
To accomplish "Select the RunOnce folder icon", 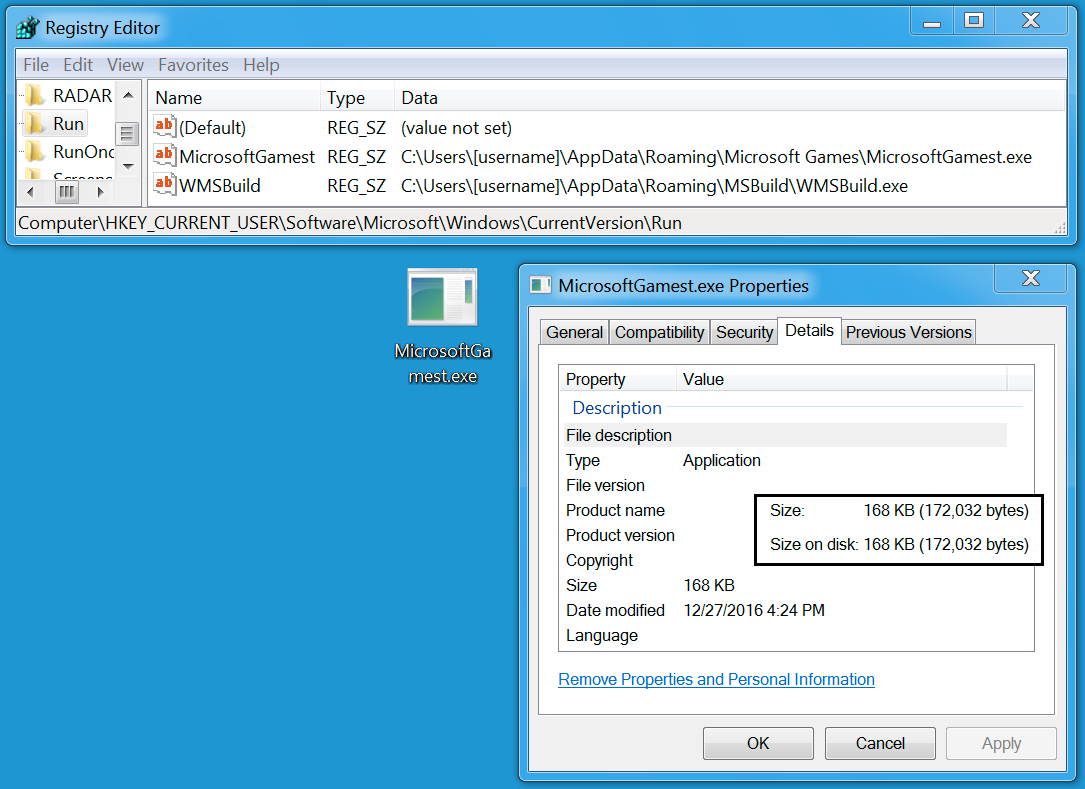I will pyautogui.click(x=35, y=152).
